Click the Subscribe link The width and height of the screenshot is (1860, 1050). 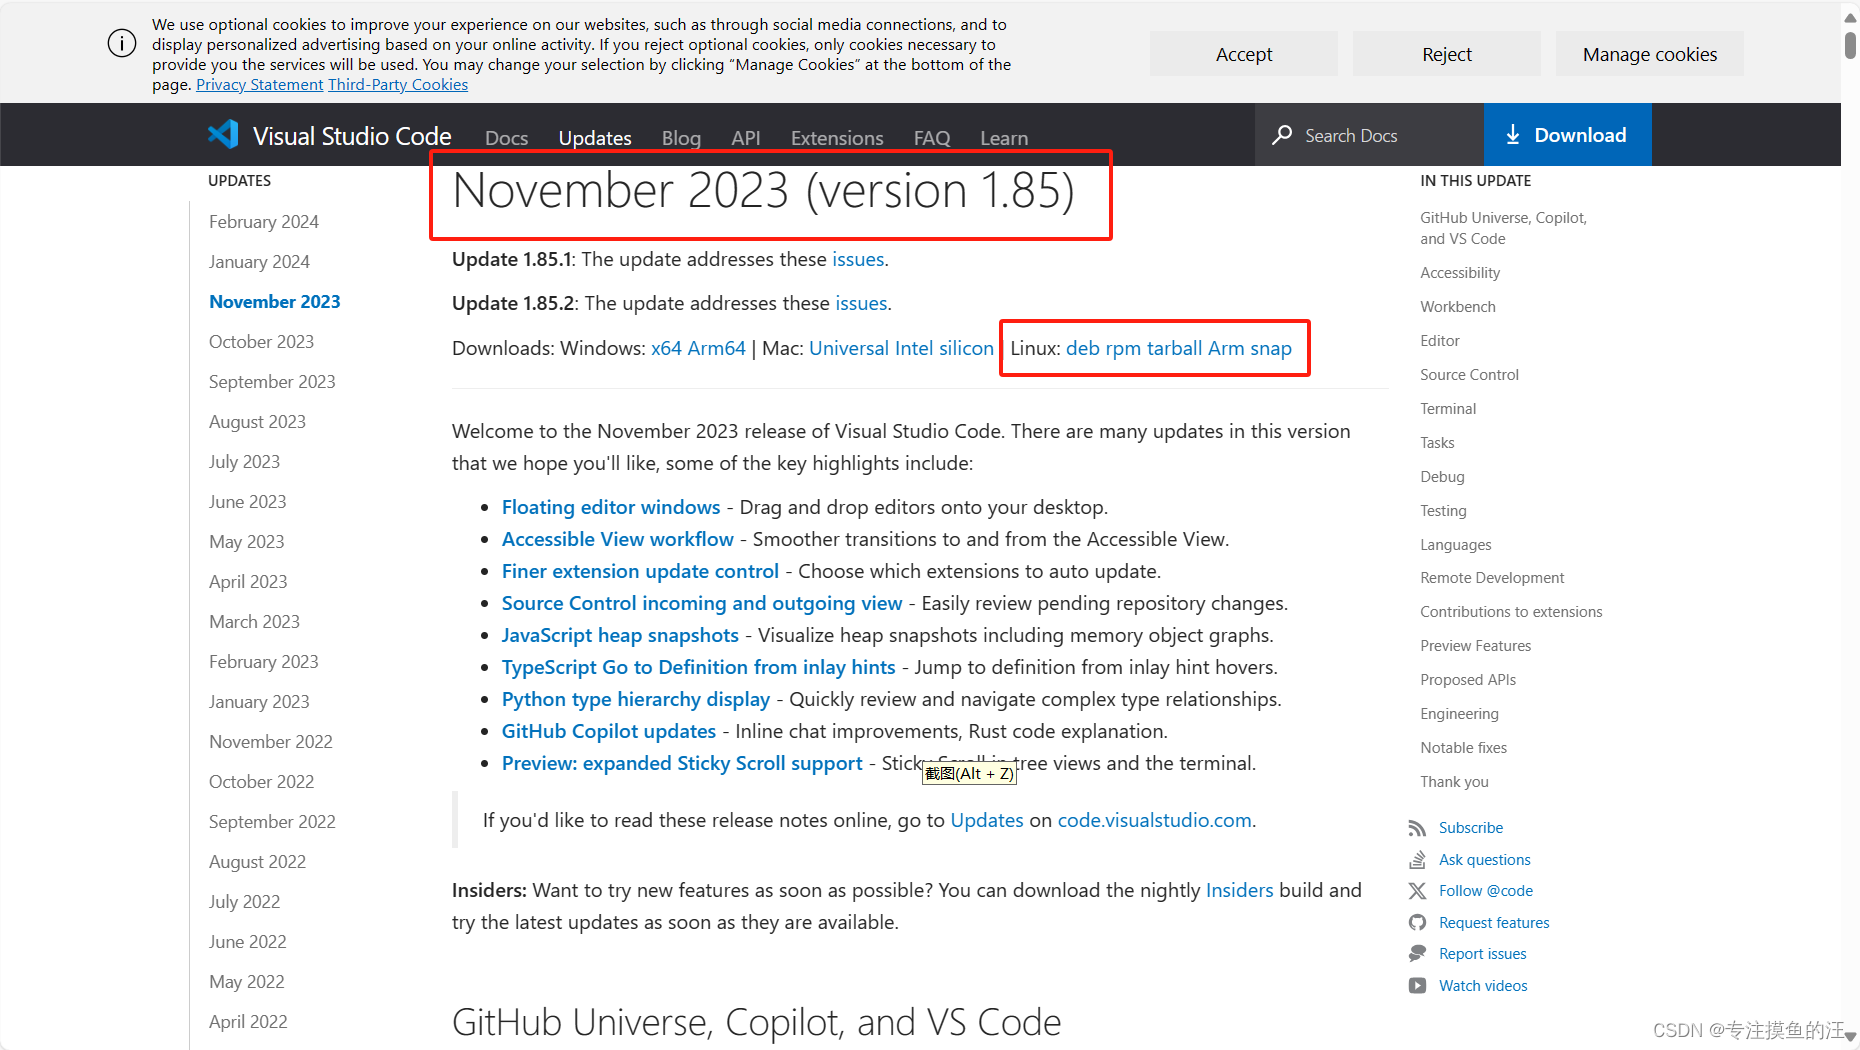pyautogui.click(x=1471, y=828)
